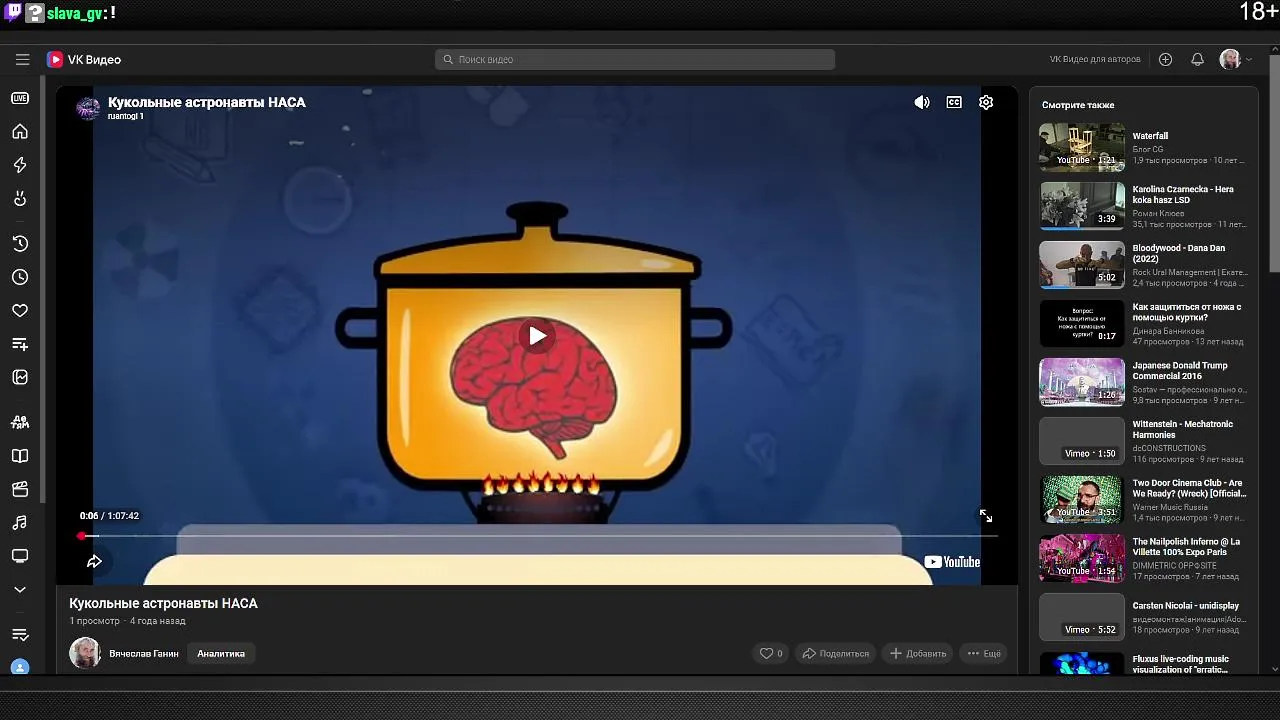Like the video with heart button
This screenshot has width=1280, height=720.
[x=771, y=653]
